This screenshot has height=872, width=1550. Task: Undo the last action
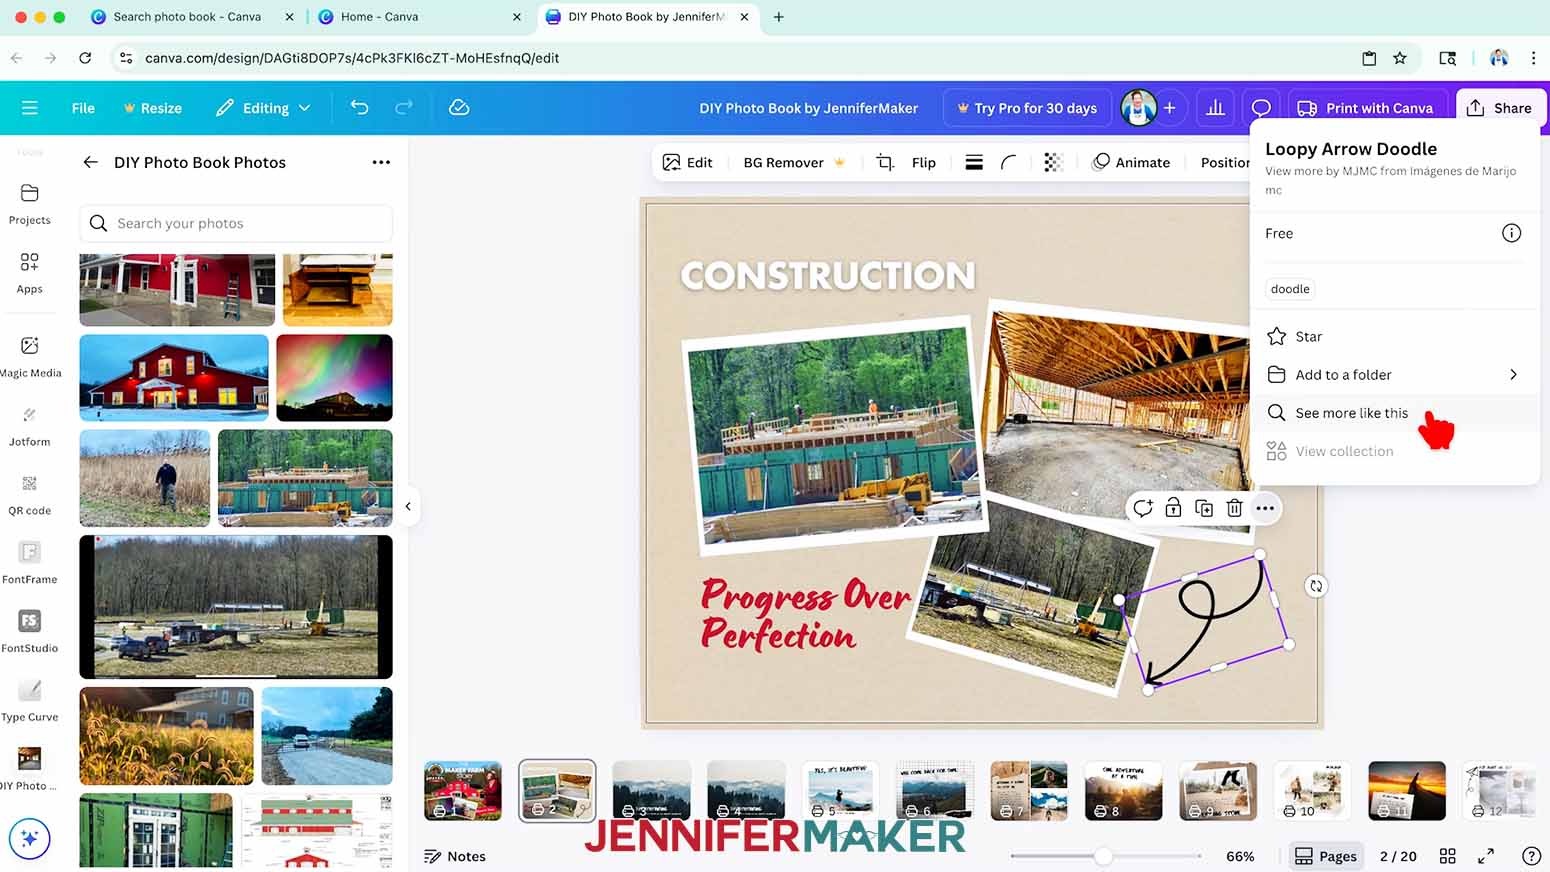[360, 107]
